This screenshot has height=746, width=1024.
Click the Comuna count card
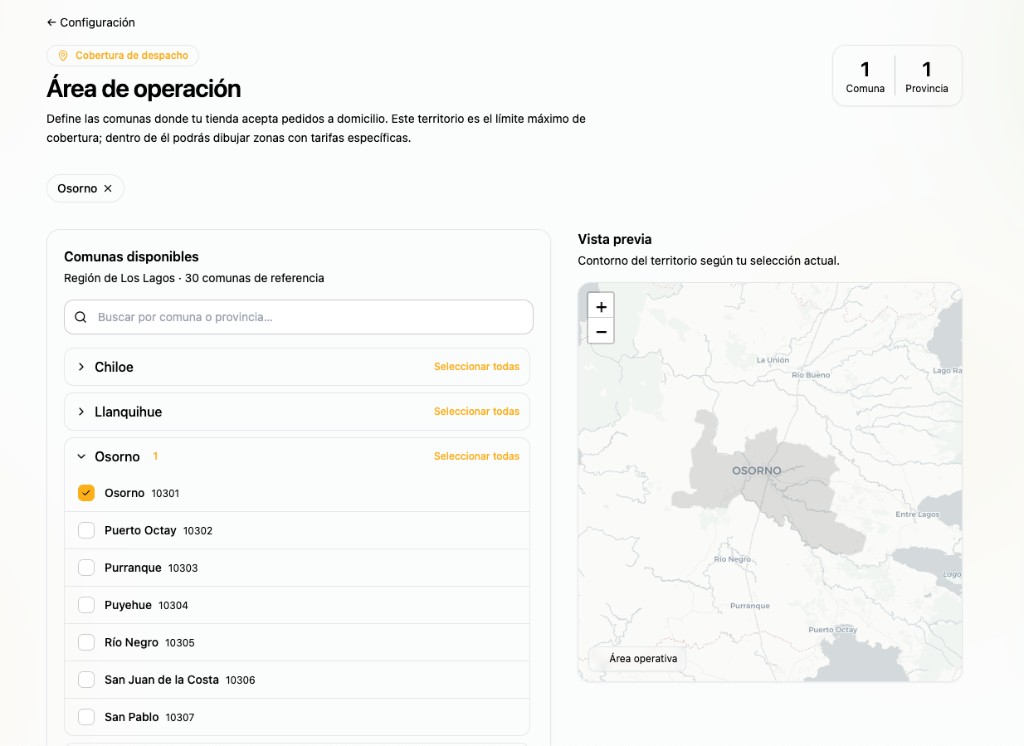[865, 76]
